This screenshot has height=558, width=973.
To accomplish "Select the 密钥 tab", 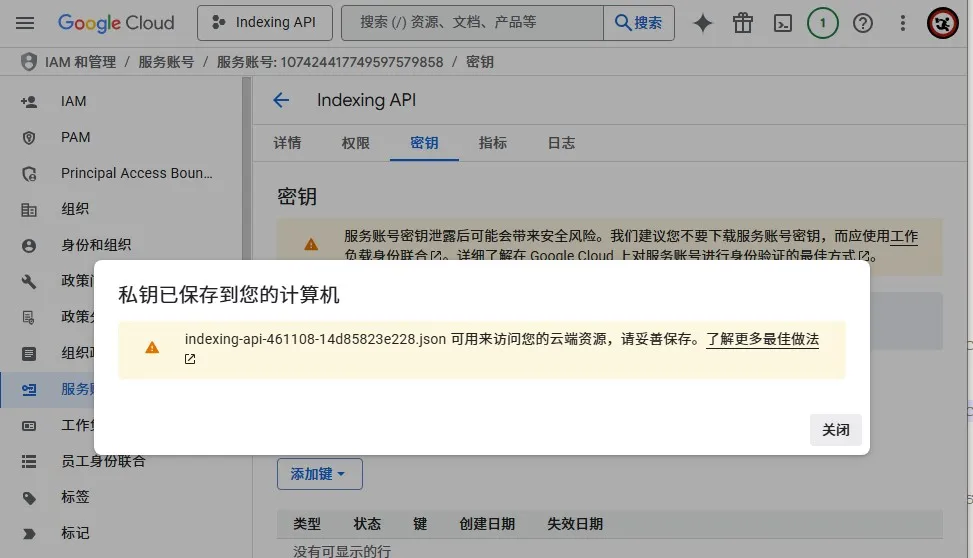I will (424, 143).
